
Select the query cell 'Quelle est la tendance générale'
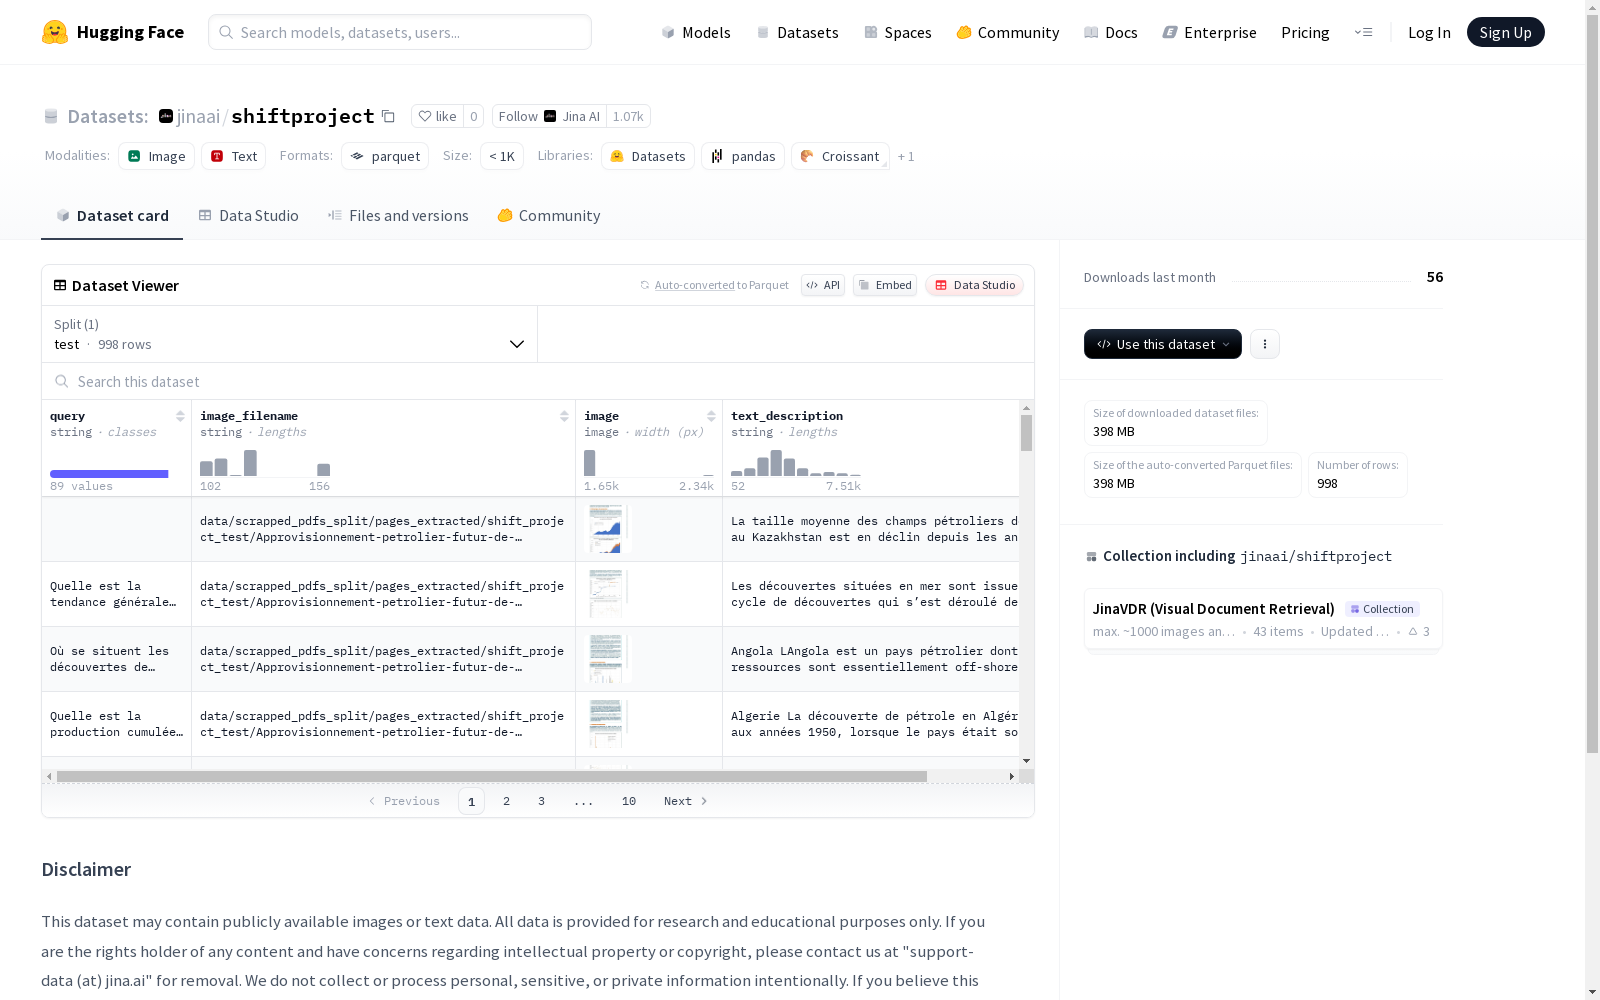click(116, 594)
